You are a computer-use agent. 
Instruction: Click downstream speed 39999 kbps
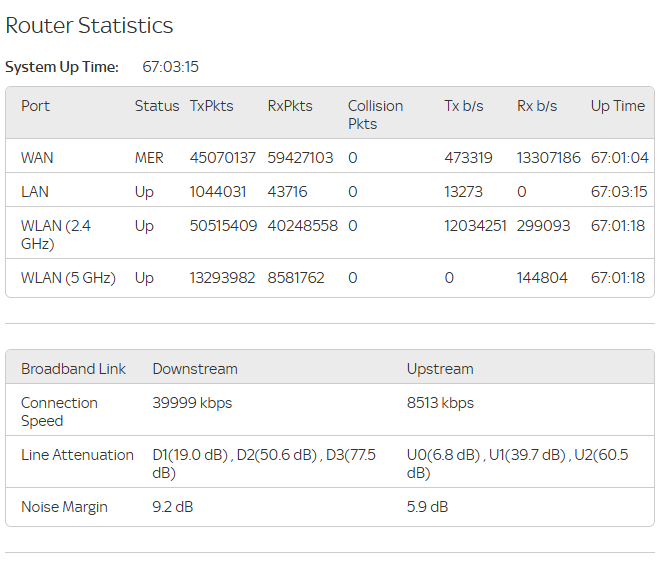192,403
